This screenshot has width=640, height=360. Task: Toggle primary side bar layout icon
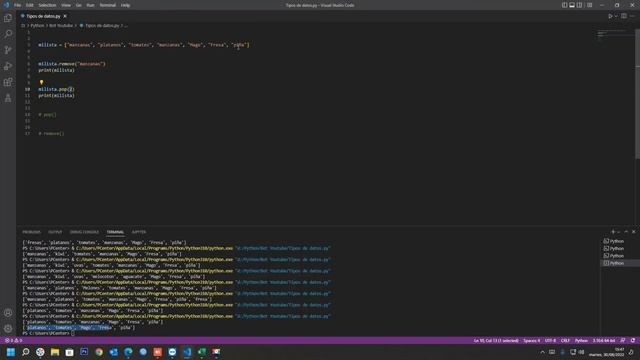[x=564, y=5]
